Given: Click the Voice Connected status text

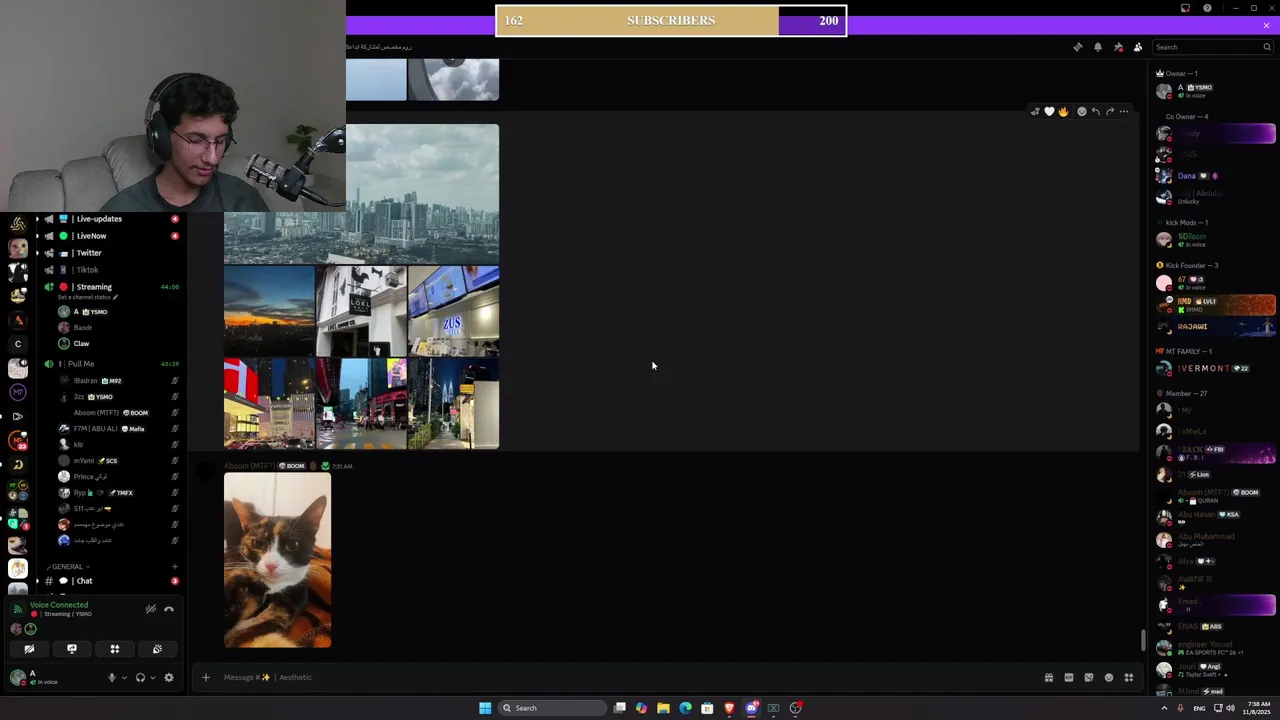Looking at the screenshot, I should tap(59, 605).
